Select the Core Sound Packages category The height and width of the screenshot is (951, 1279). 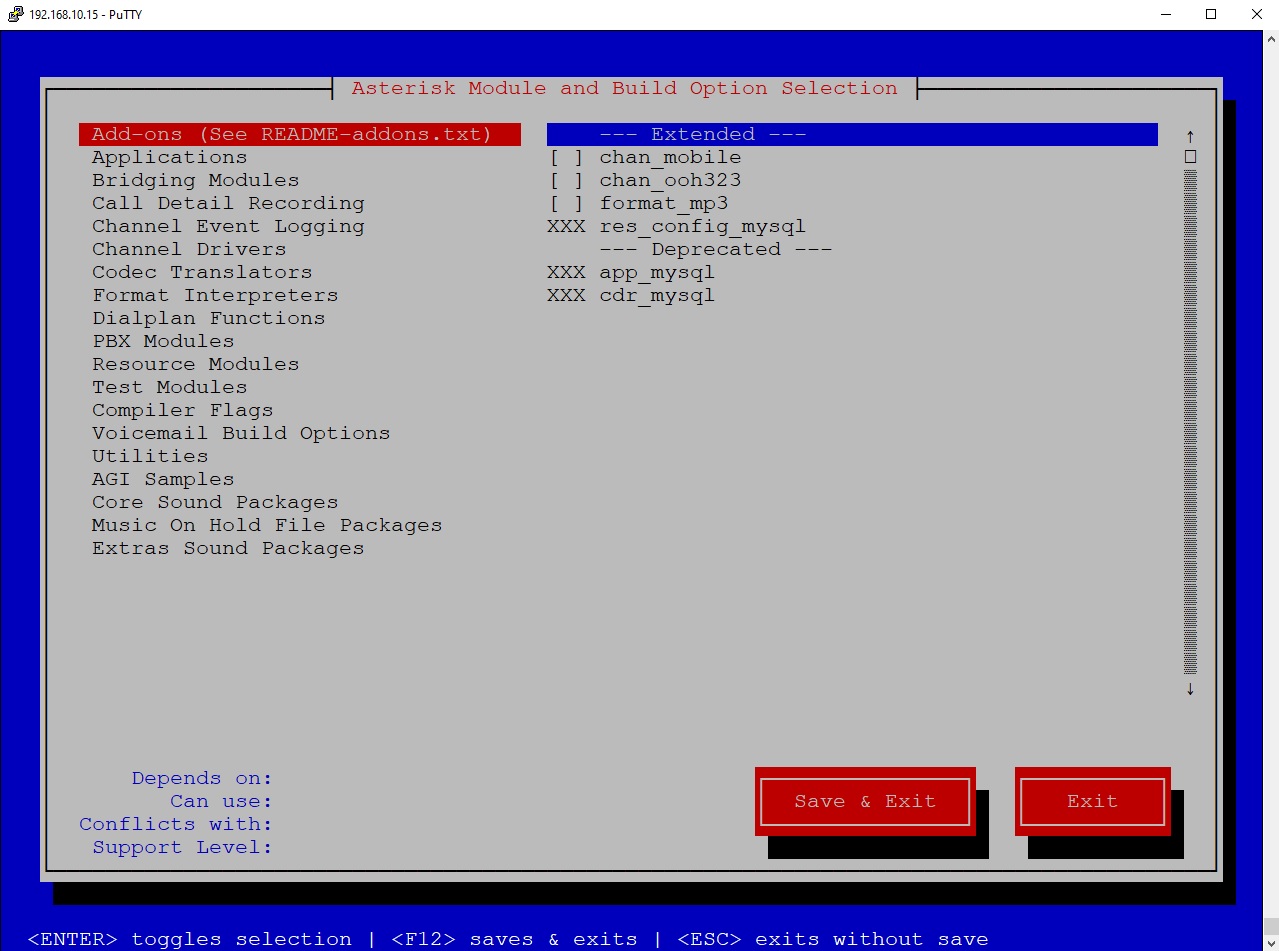[x=215, y=502]
